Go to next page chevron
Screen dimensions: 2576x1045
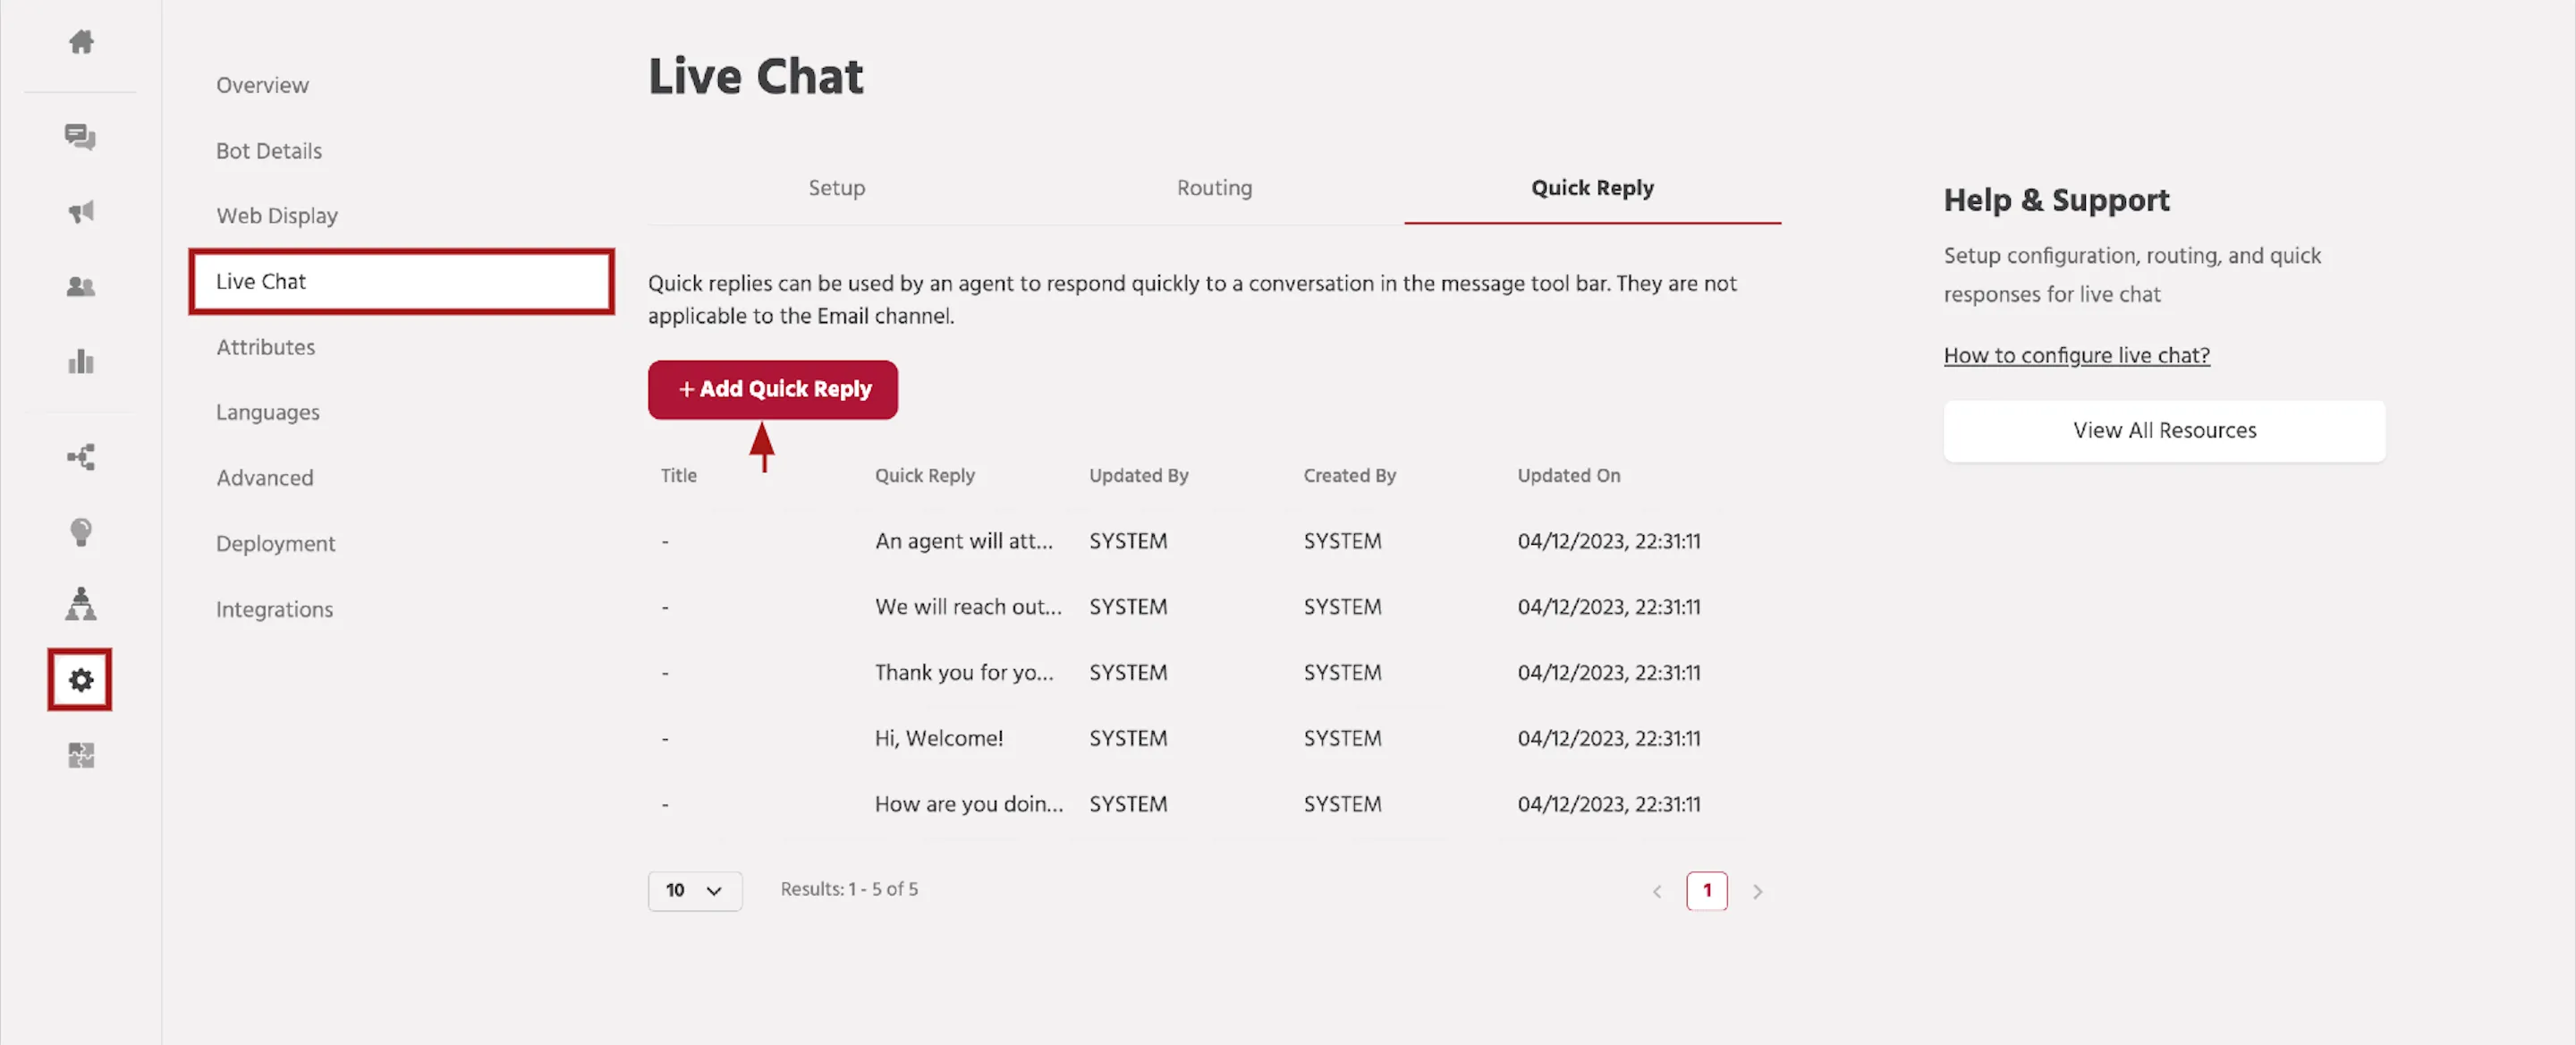1757,891
